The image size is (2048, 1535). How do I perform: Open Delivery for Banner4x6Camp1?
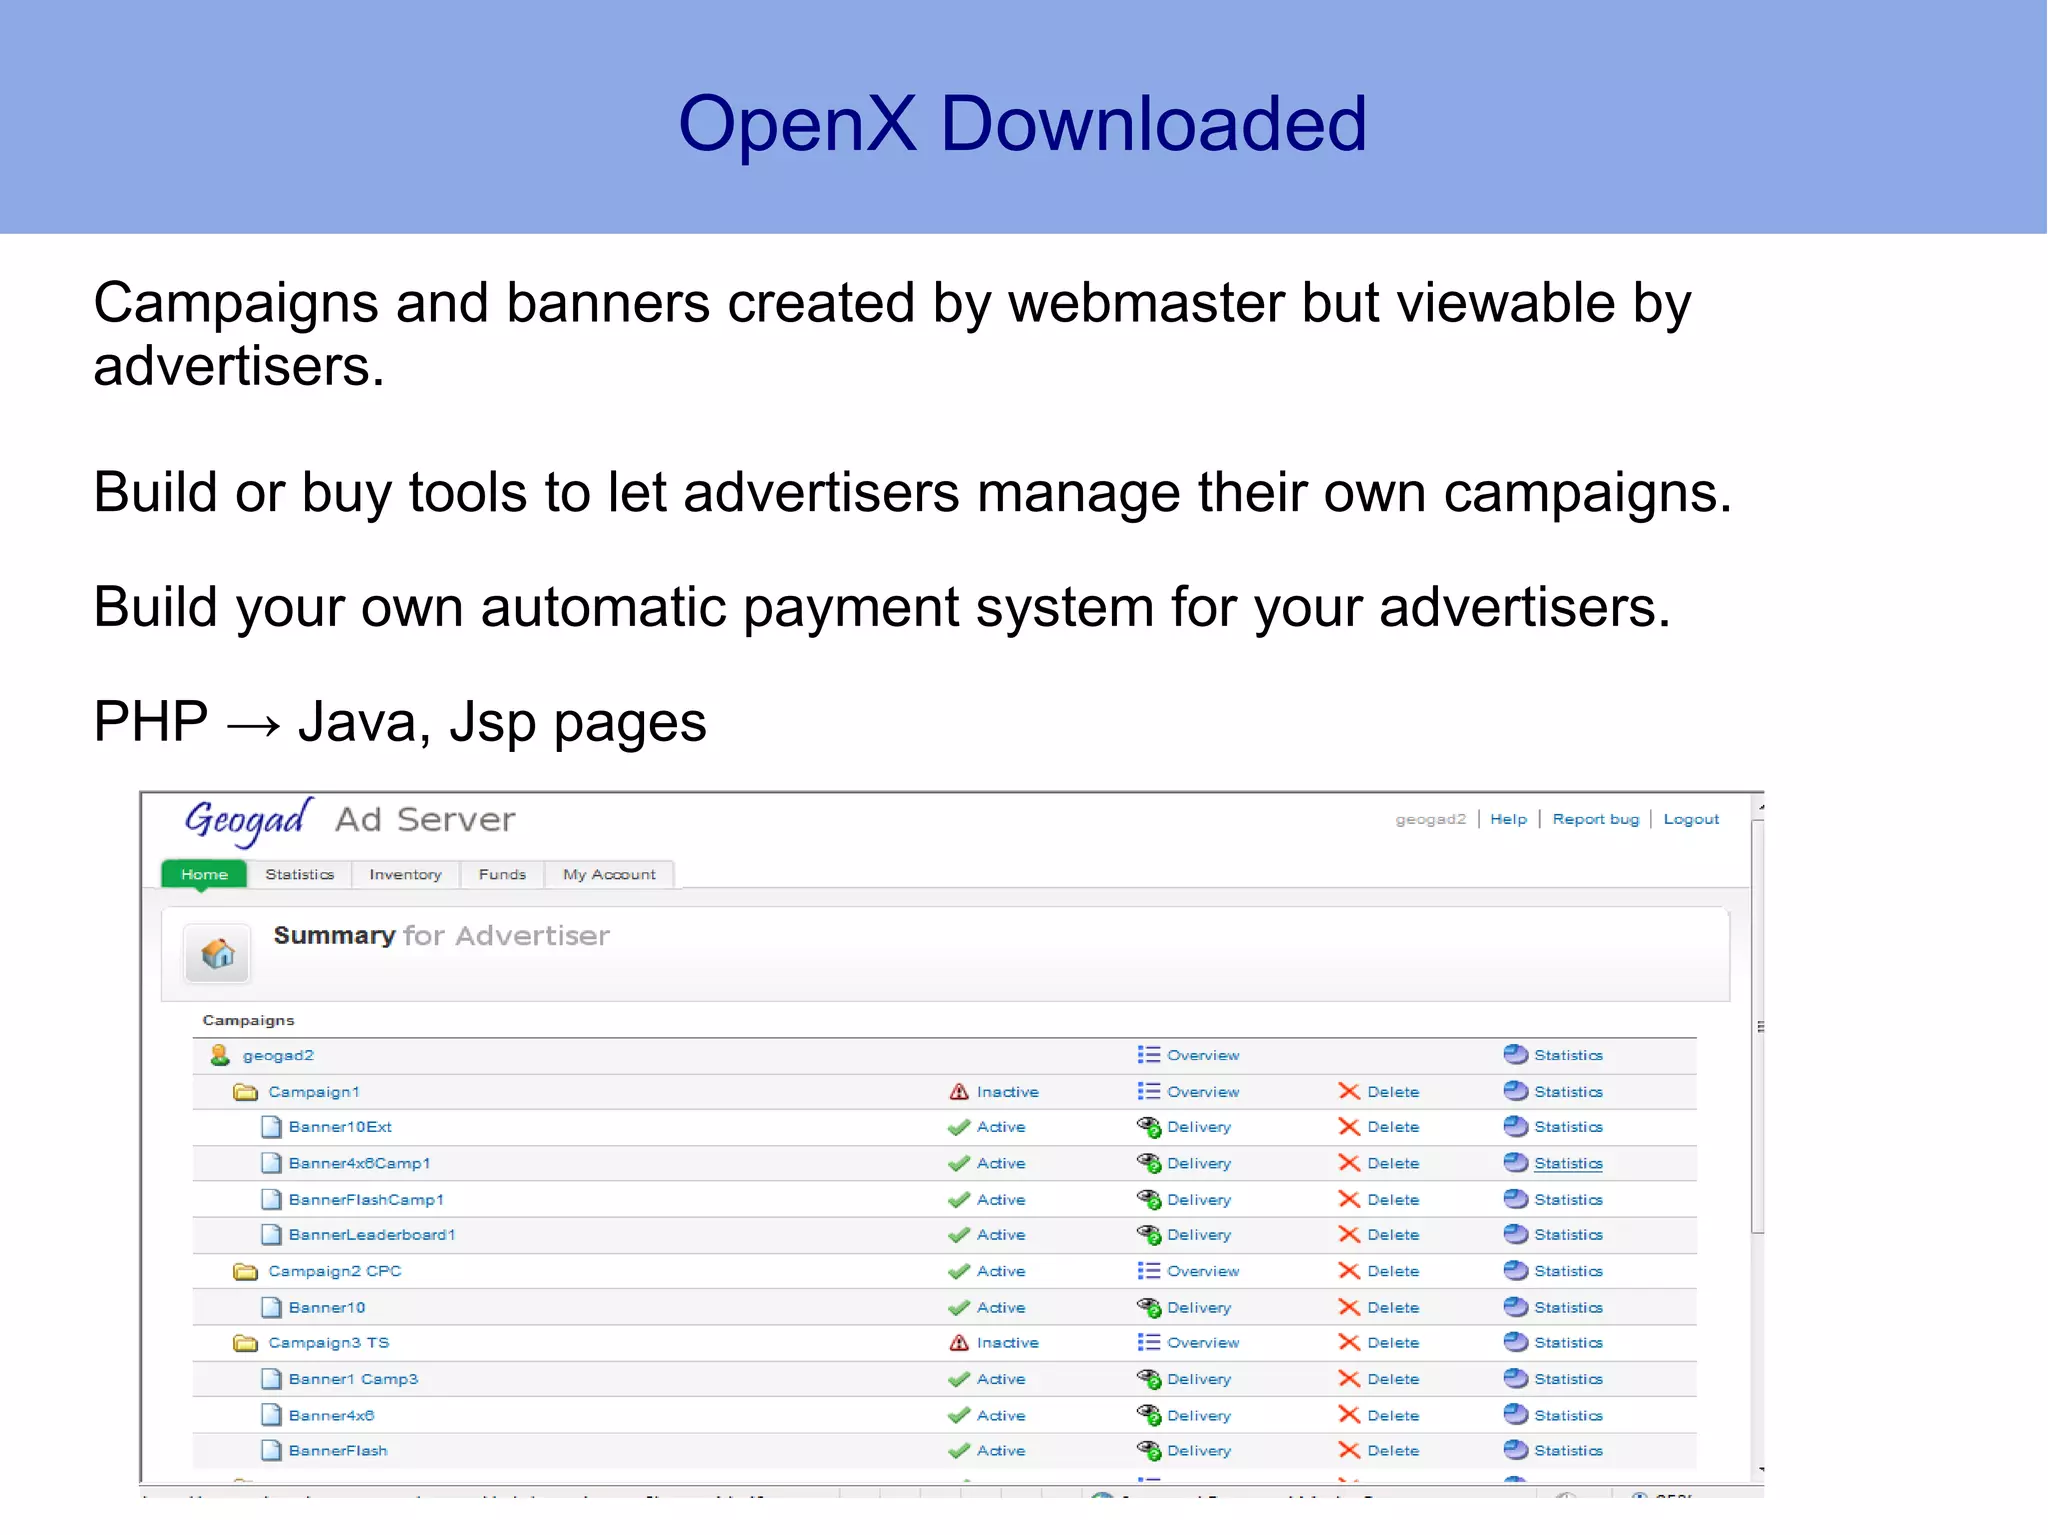click(1199, 1163)
